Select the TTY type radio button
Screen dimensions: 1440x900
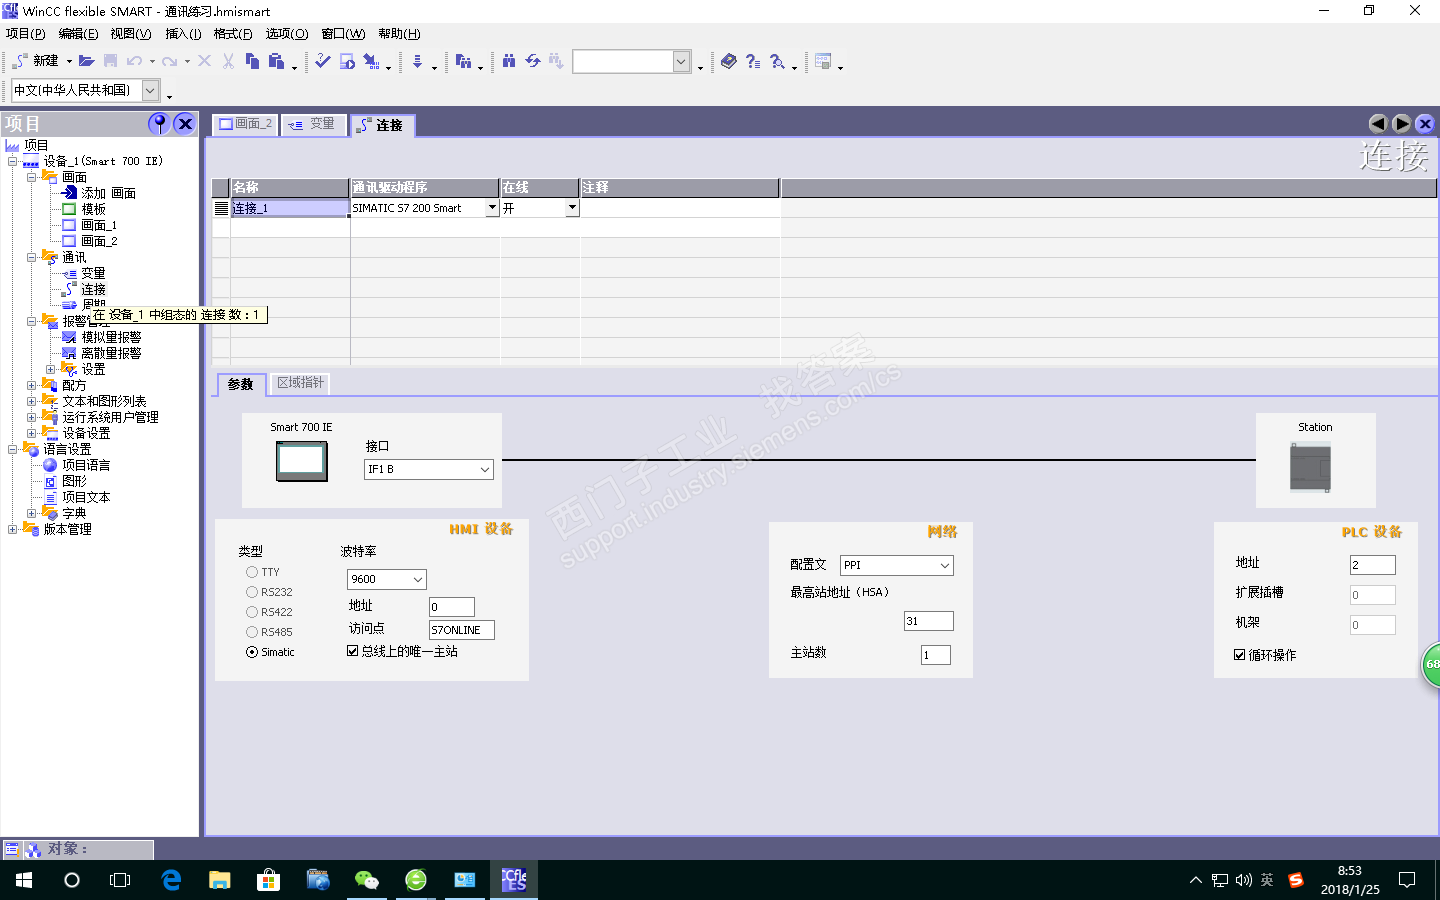pyautogui.click(x=252, y=572)
